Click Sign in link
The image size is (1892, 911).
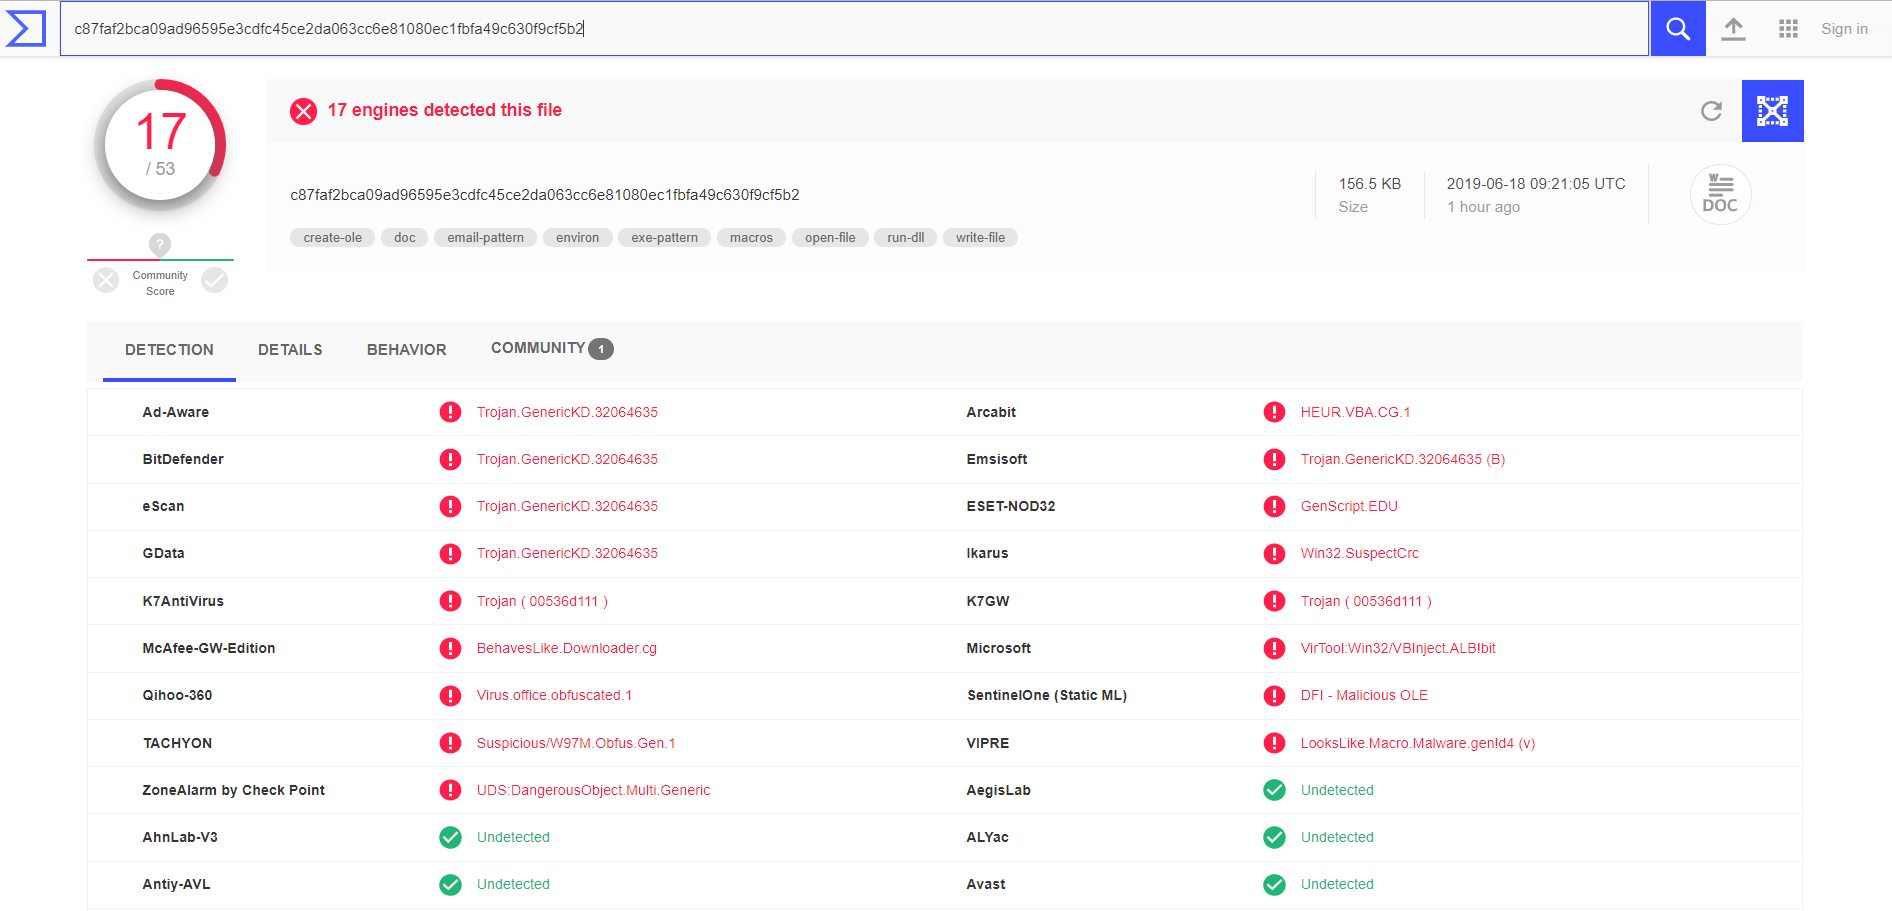[1844, 29]
